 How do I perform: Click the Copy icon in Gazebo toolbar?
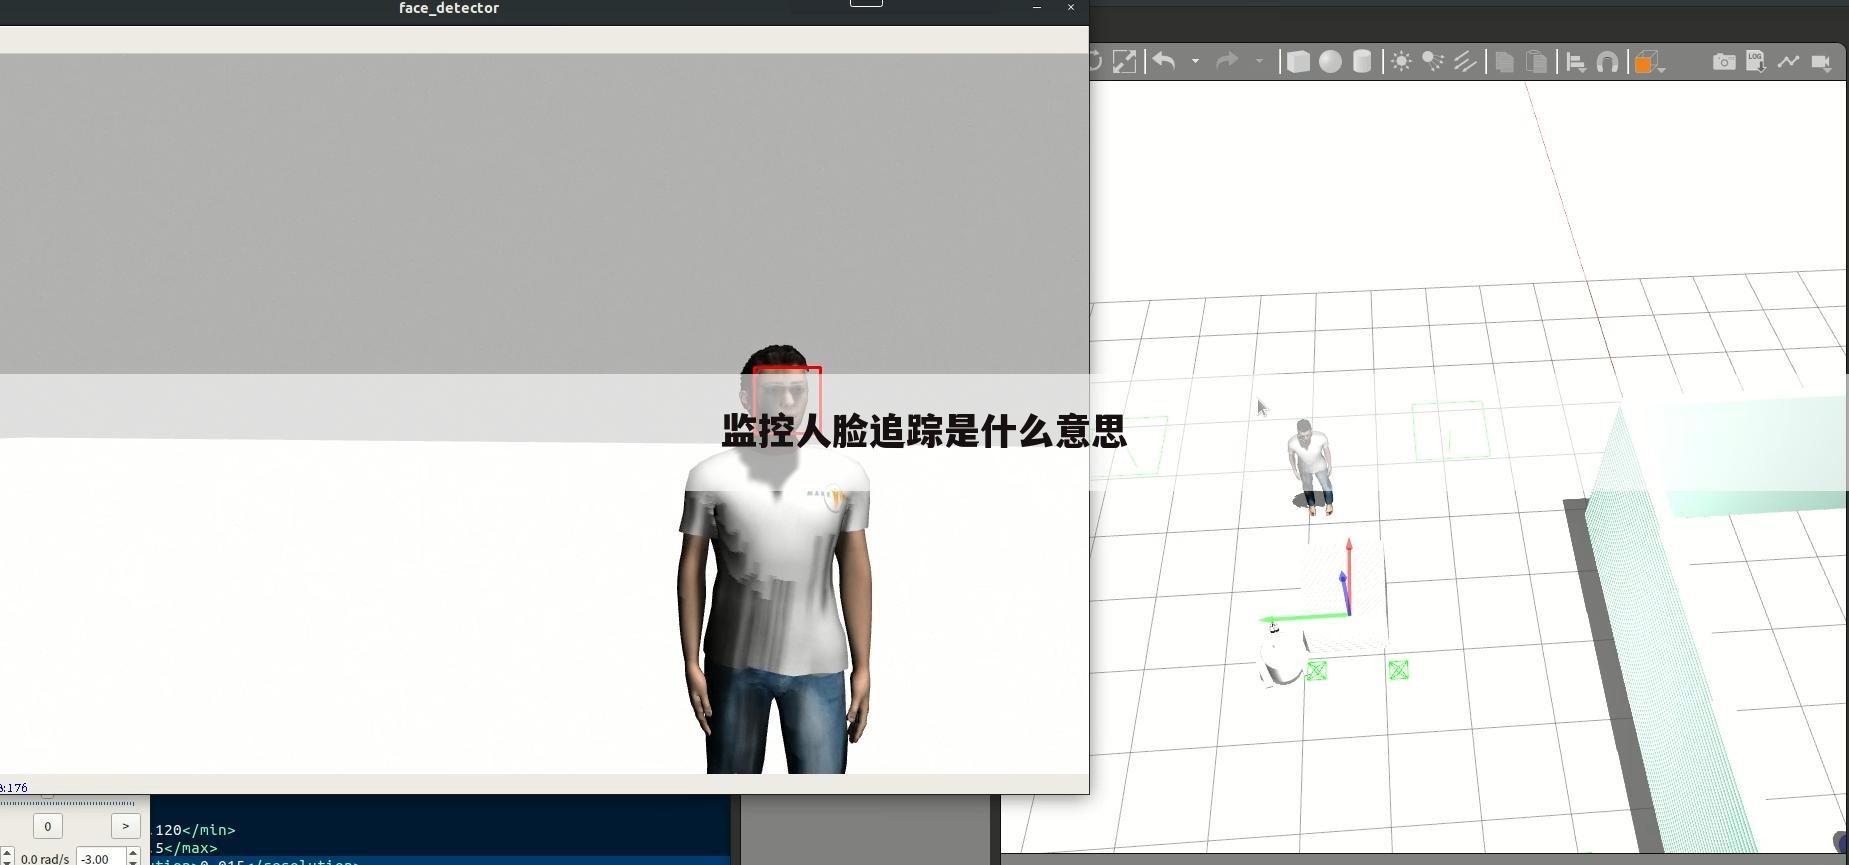click(x=1504, y=62)
